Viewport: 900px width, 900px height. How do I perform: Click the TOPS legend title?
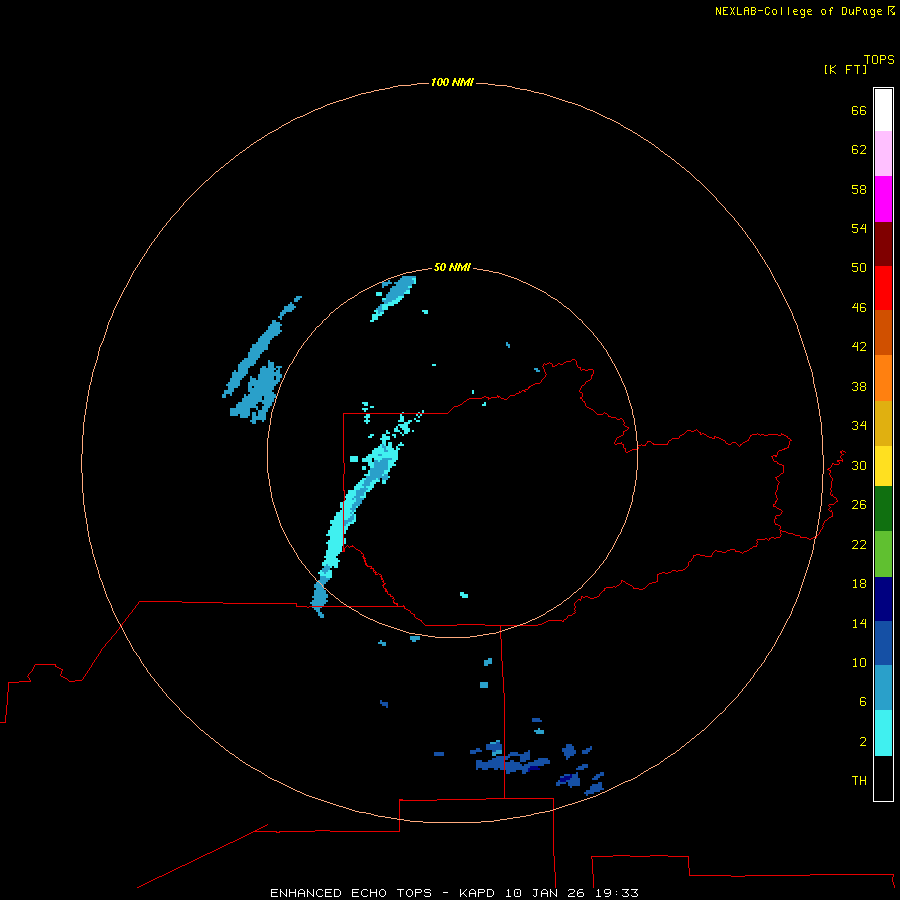pos(879,59)
